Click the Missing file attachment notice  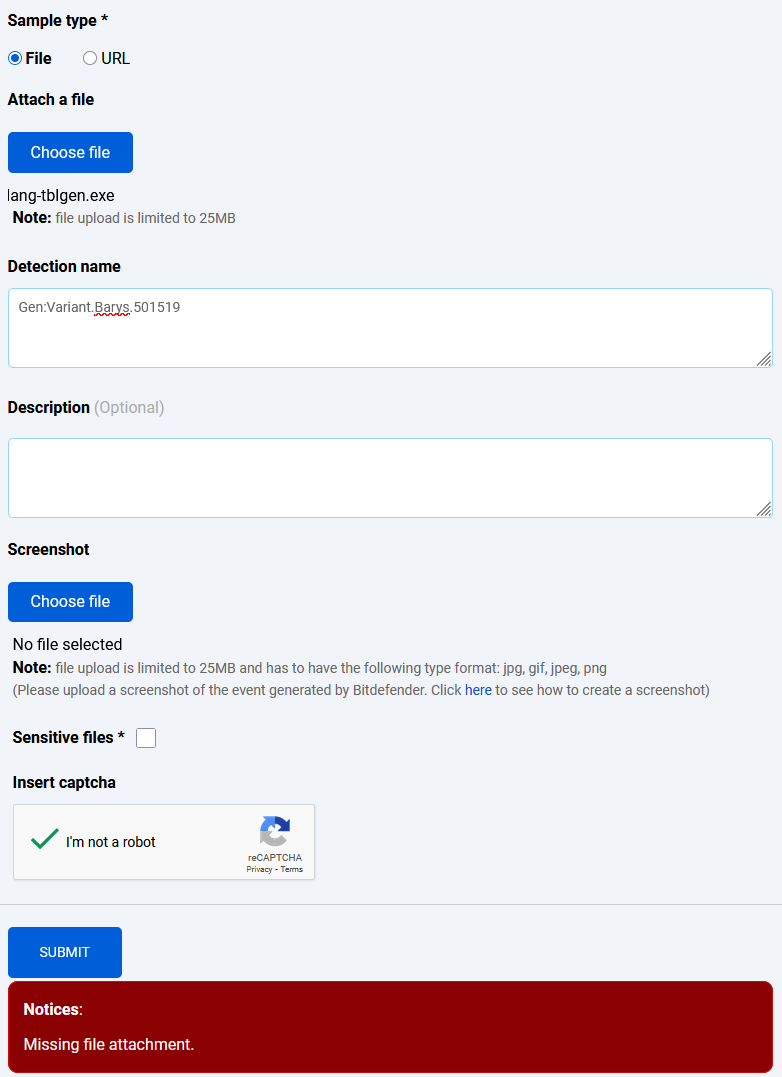click(x=108, y=1044)
